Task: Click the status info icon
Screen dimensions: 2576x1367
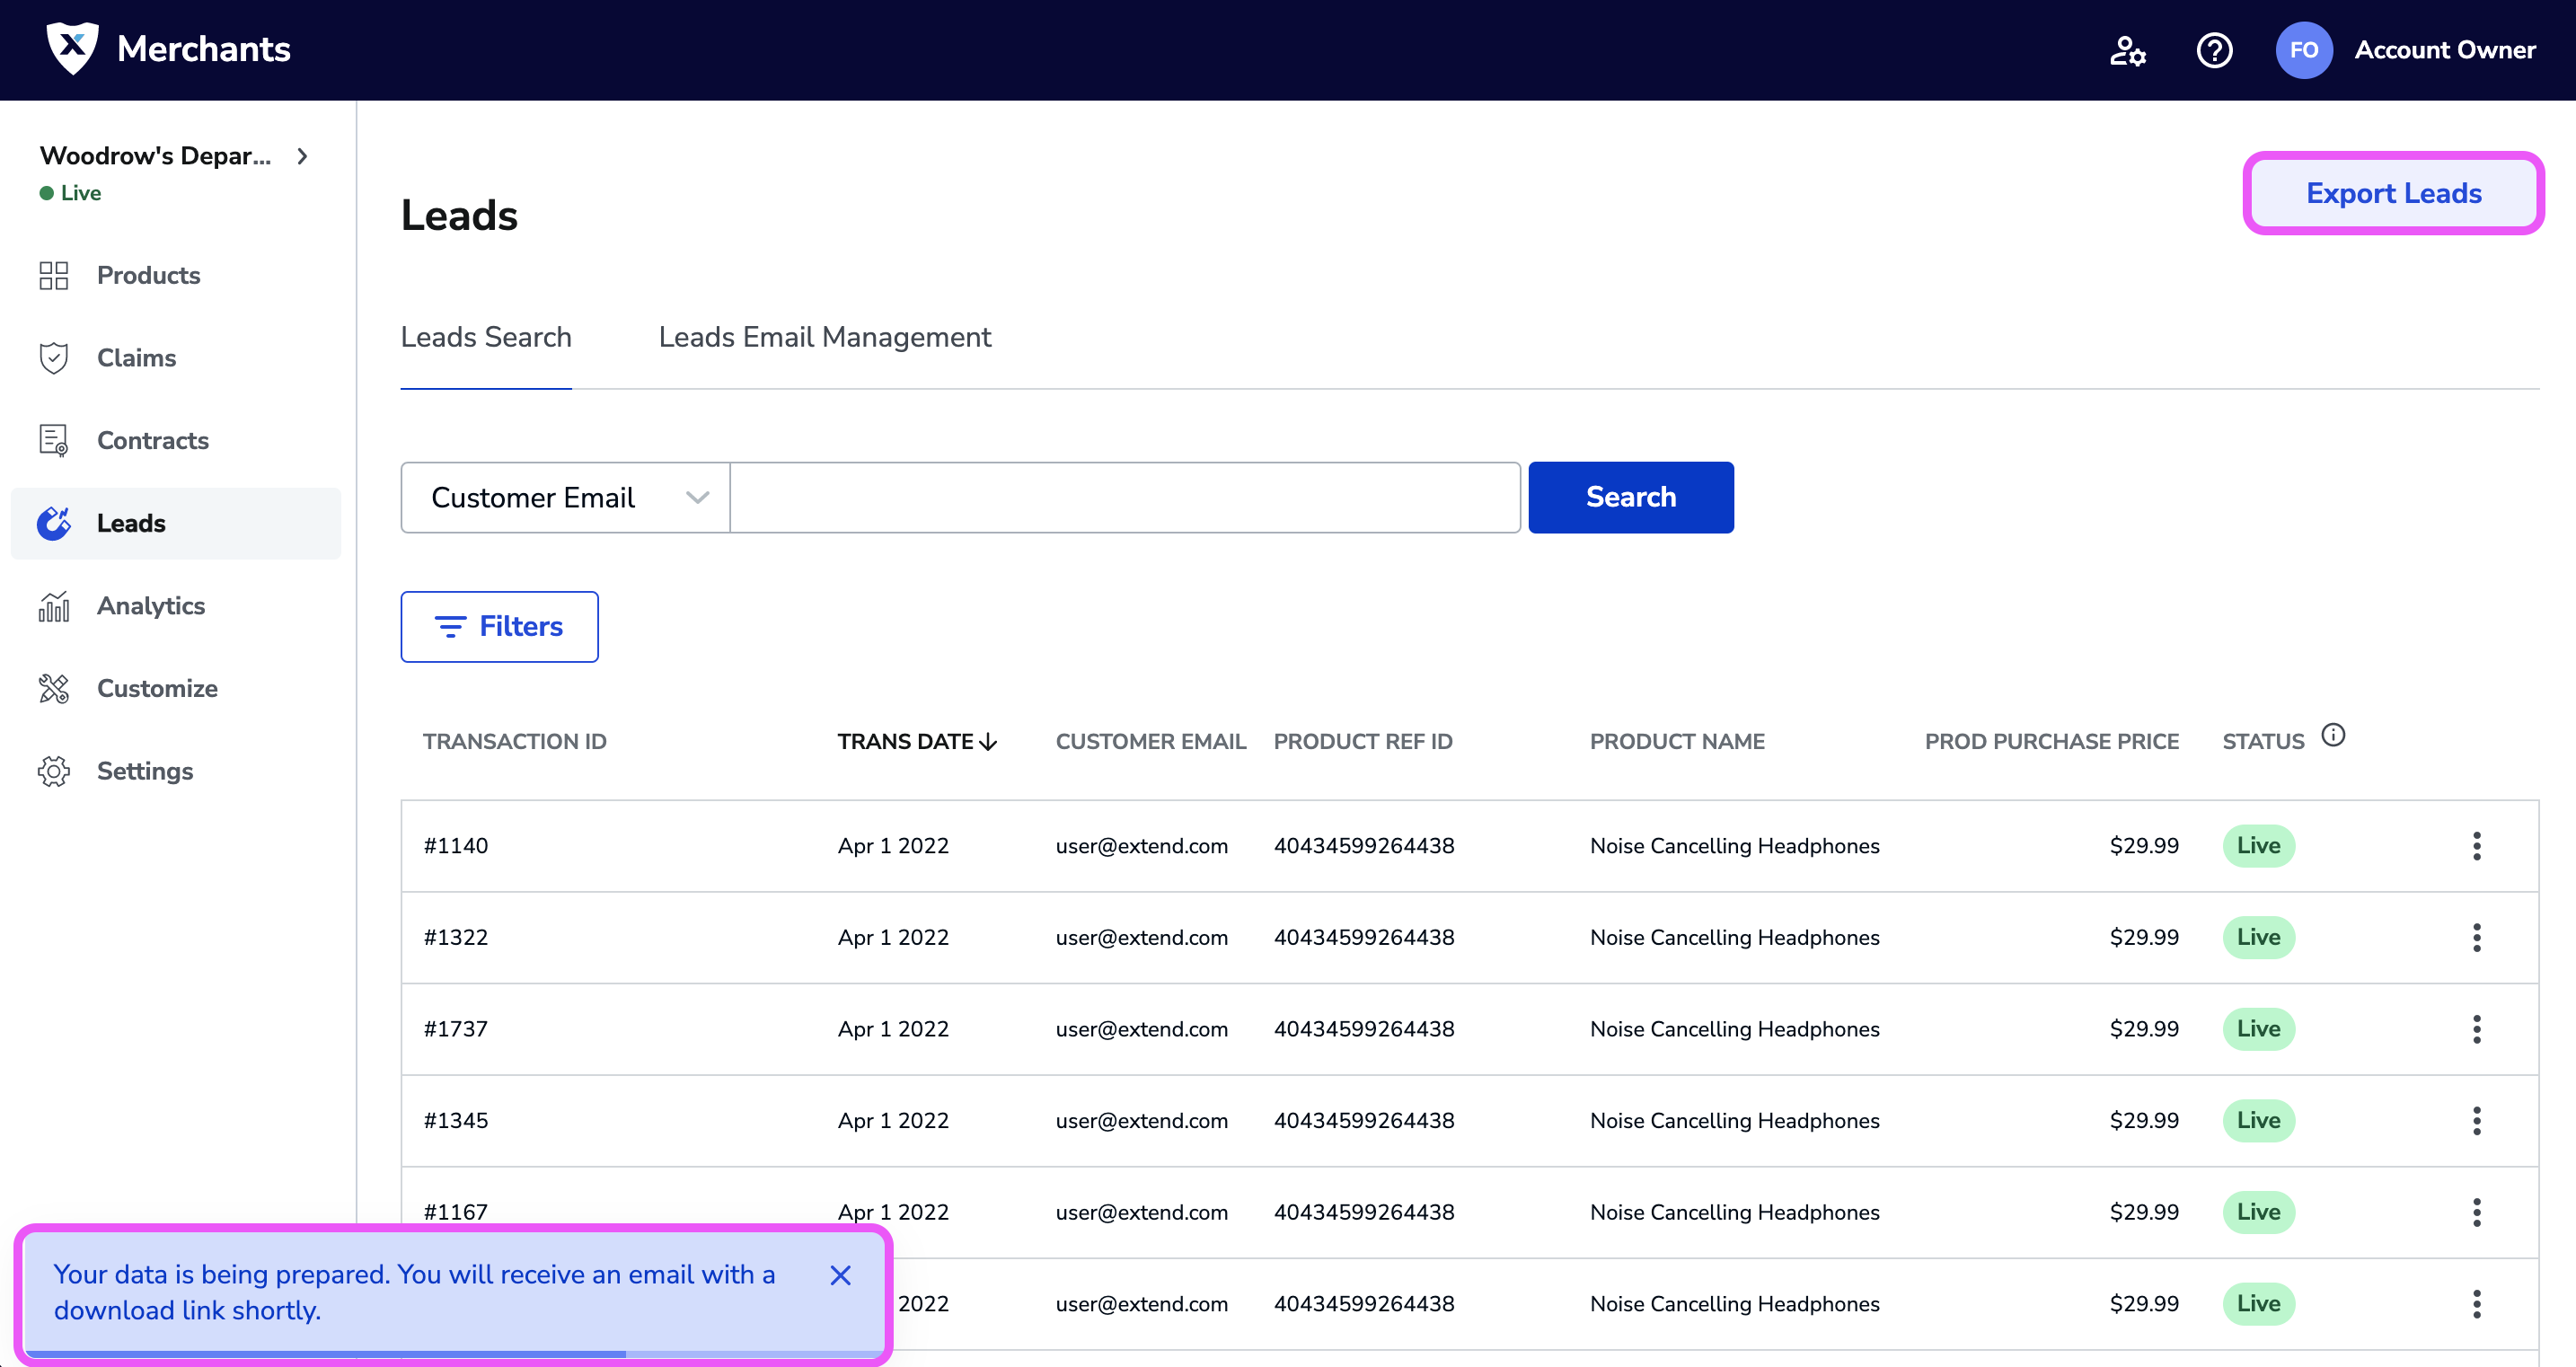Action: (x=2333, y=736)
